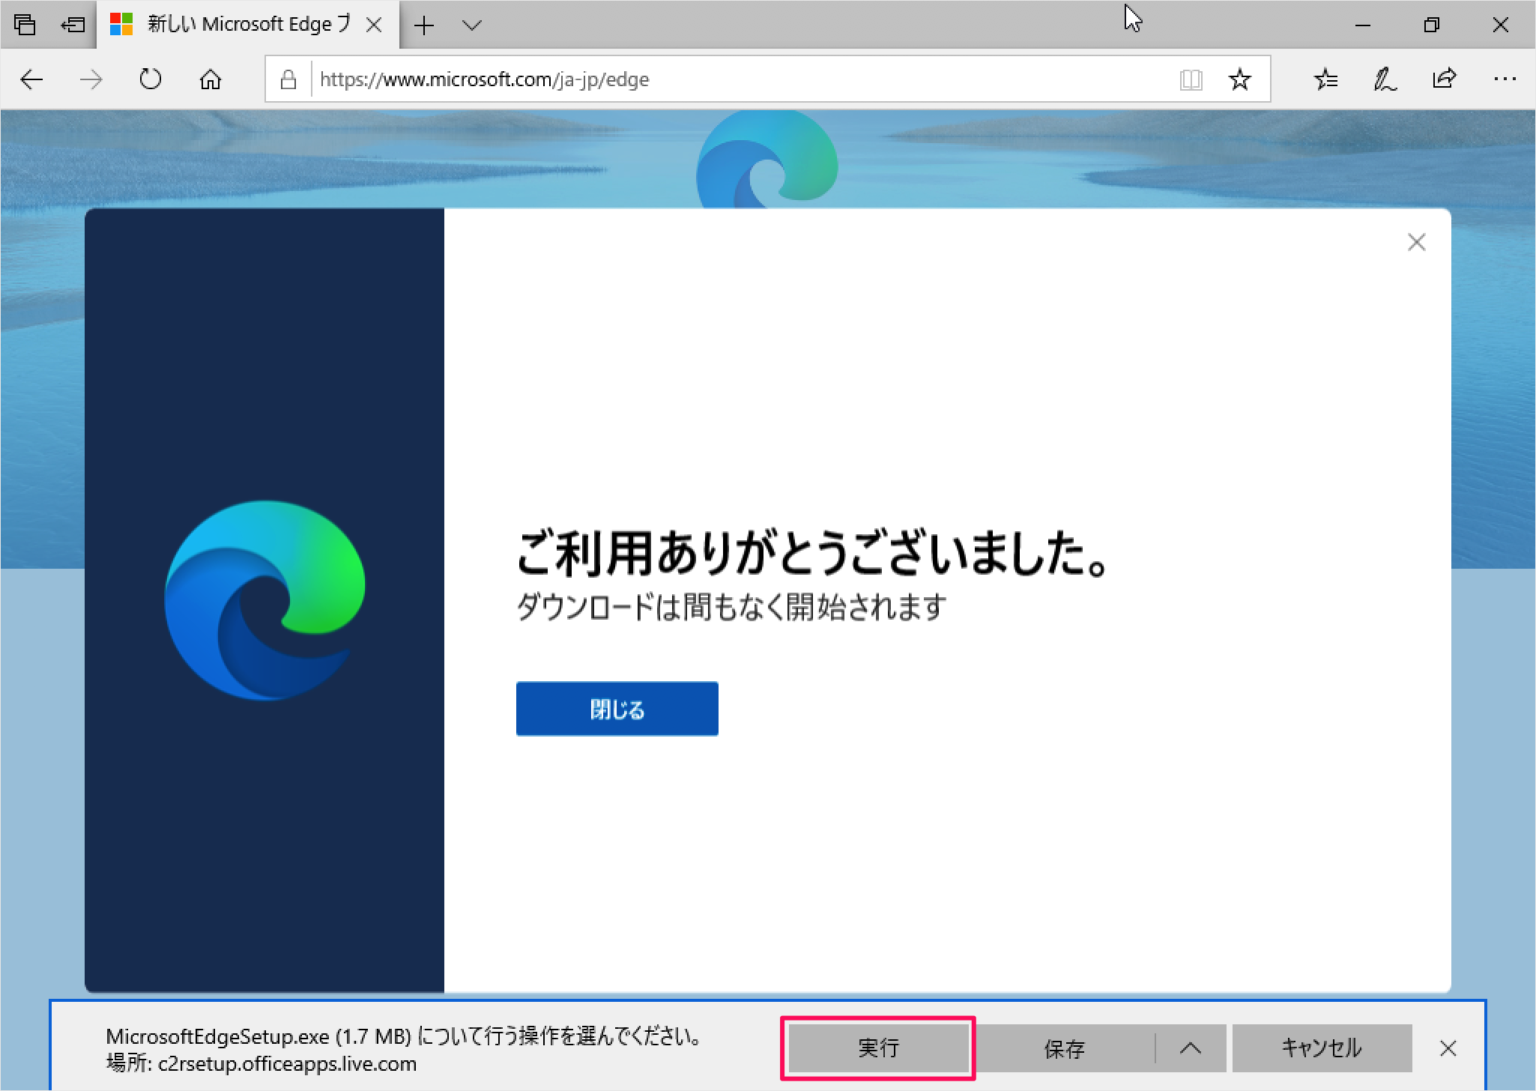Open the Settings and more menu
Viewport: 1536px width, 1091px height.
(1504, 79)
